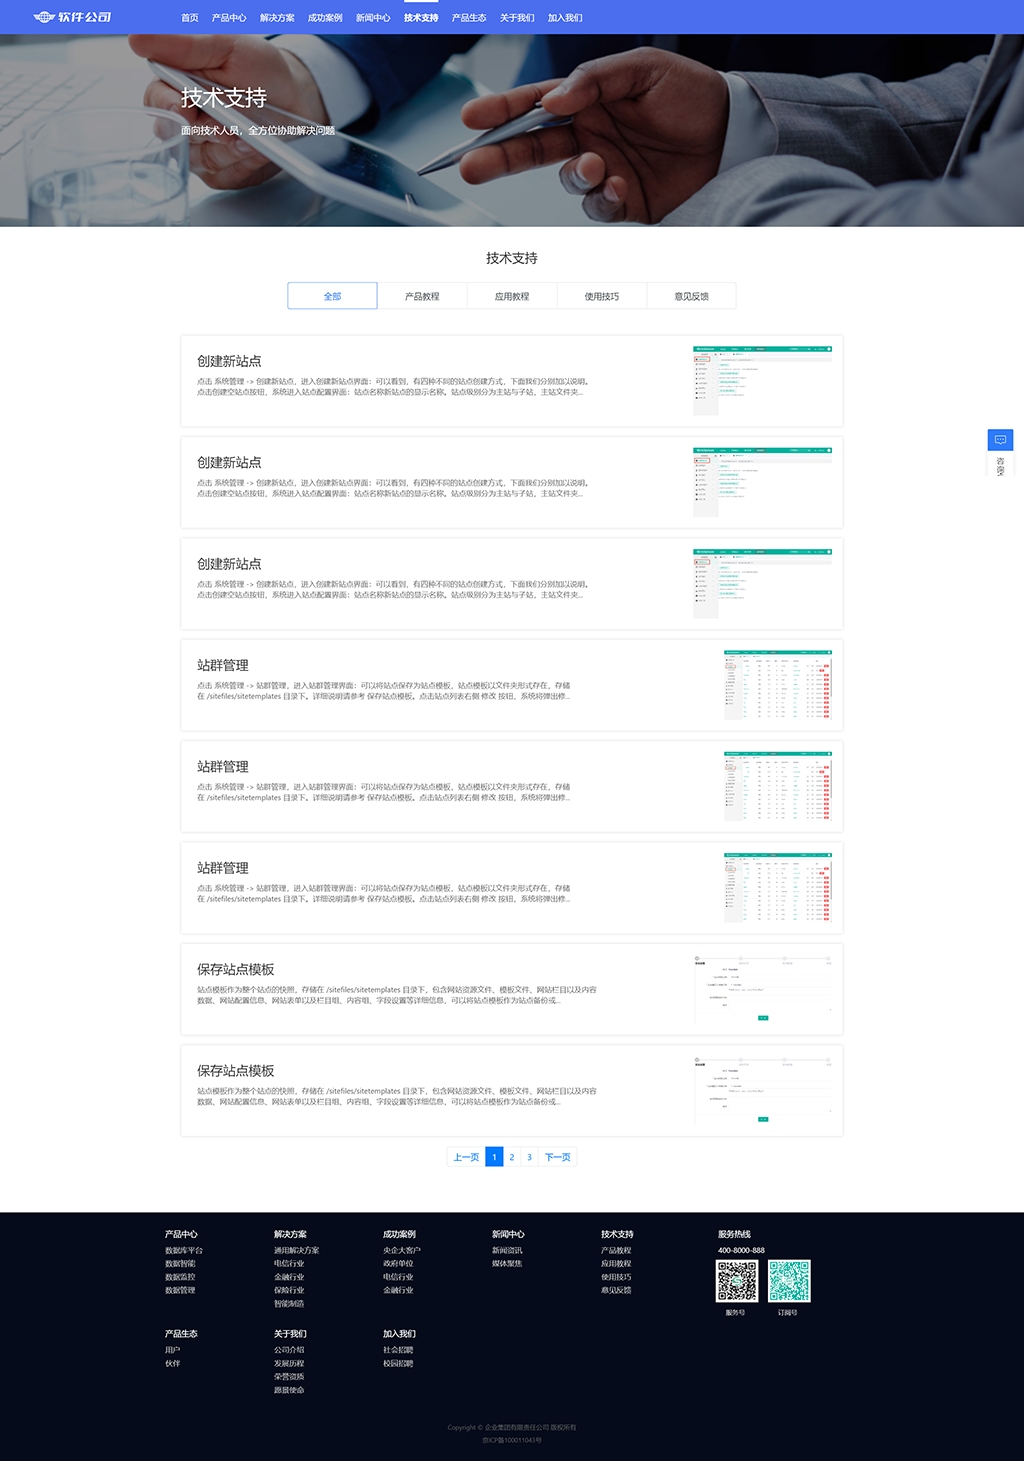Go to the previous page with 上一页
Image resolution: width=1024 pixels, height=1461 pixels.
[x=466, y=1157]
